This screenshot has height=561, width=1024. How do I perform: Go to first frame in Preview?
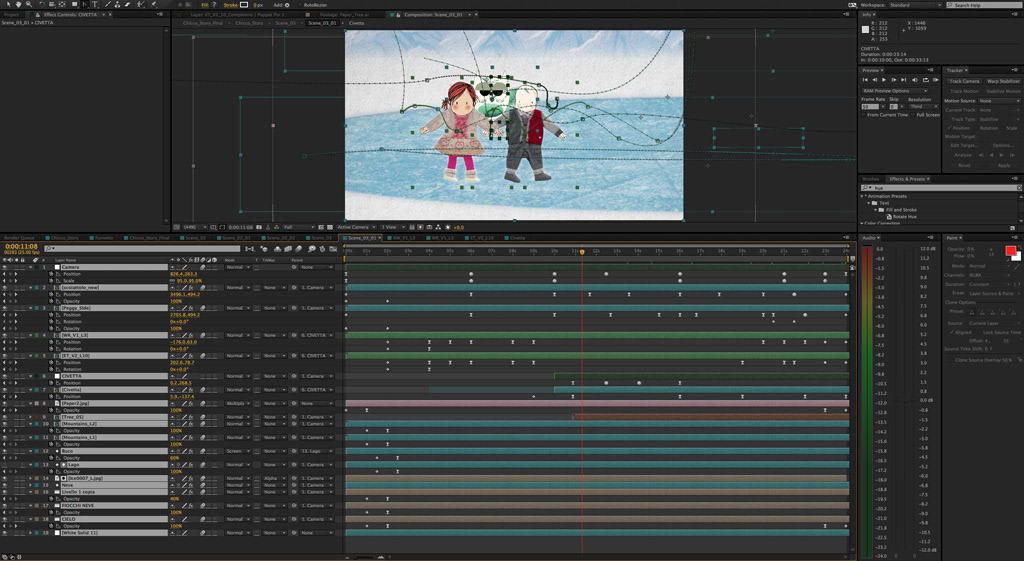pyautogui.click(x=865, y=80)
